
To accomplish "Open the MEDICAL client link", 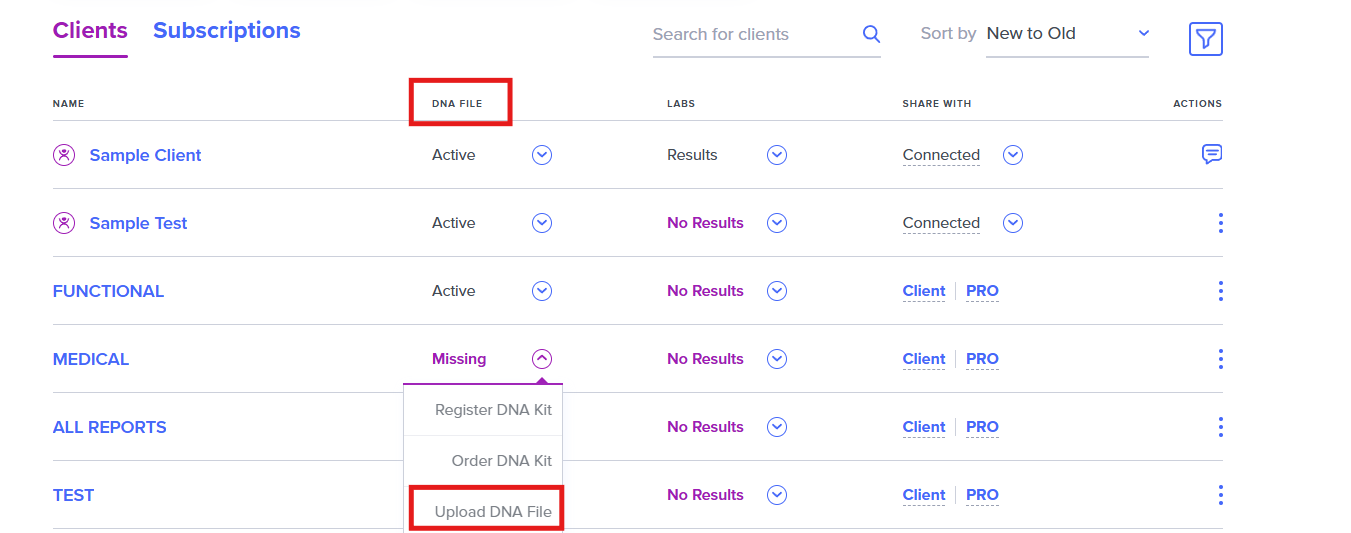I will tap(91, 359).
